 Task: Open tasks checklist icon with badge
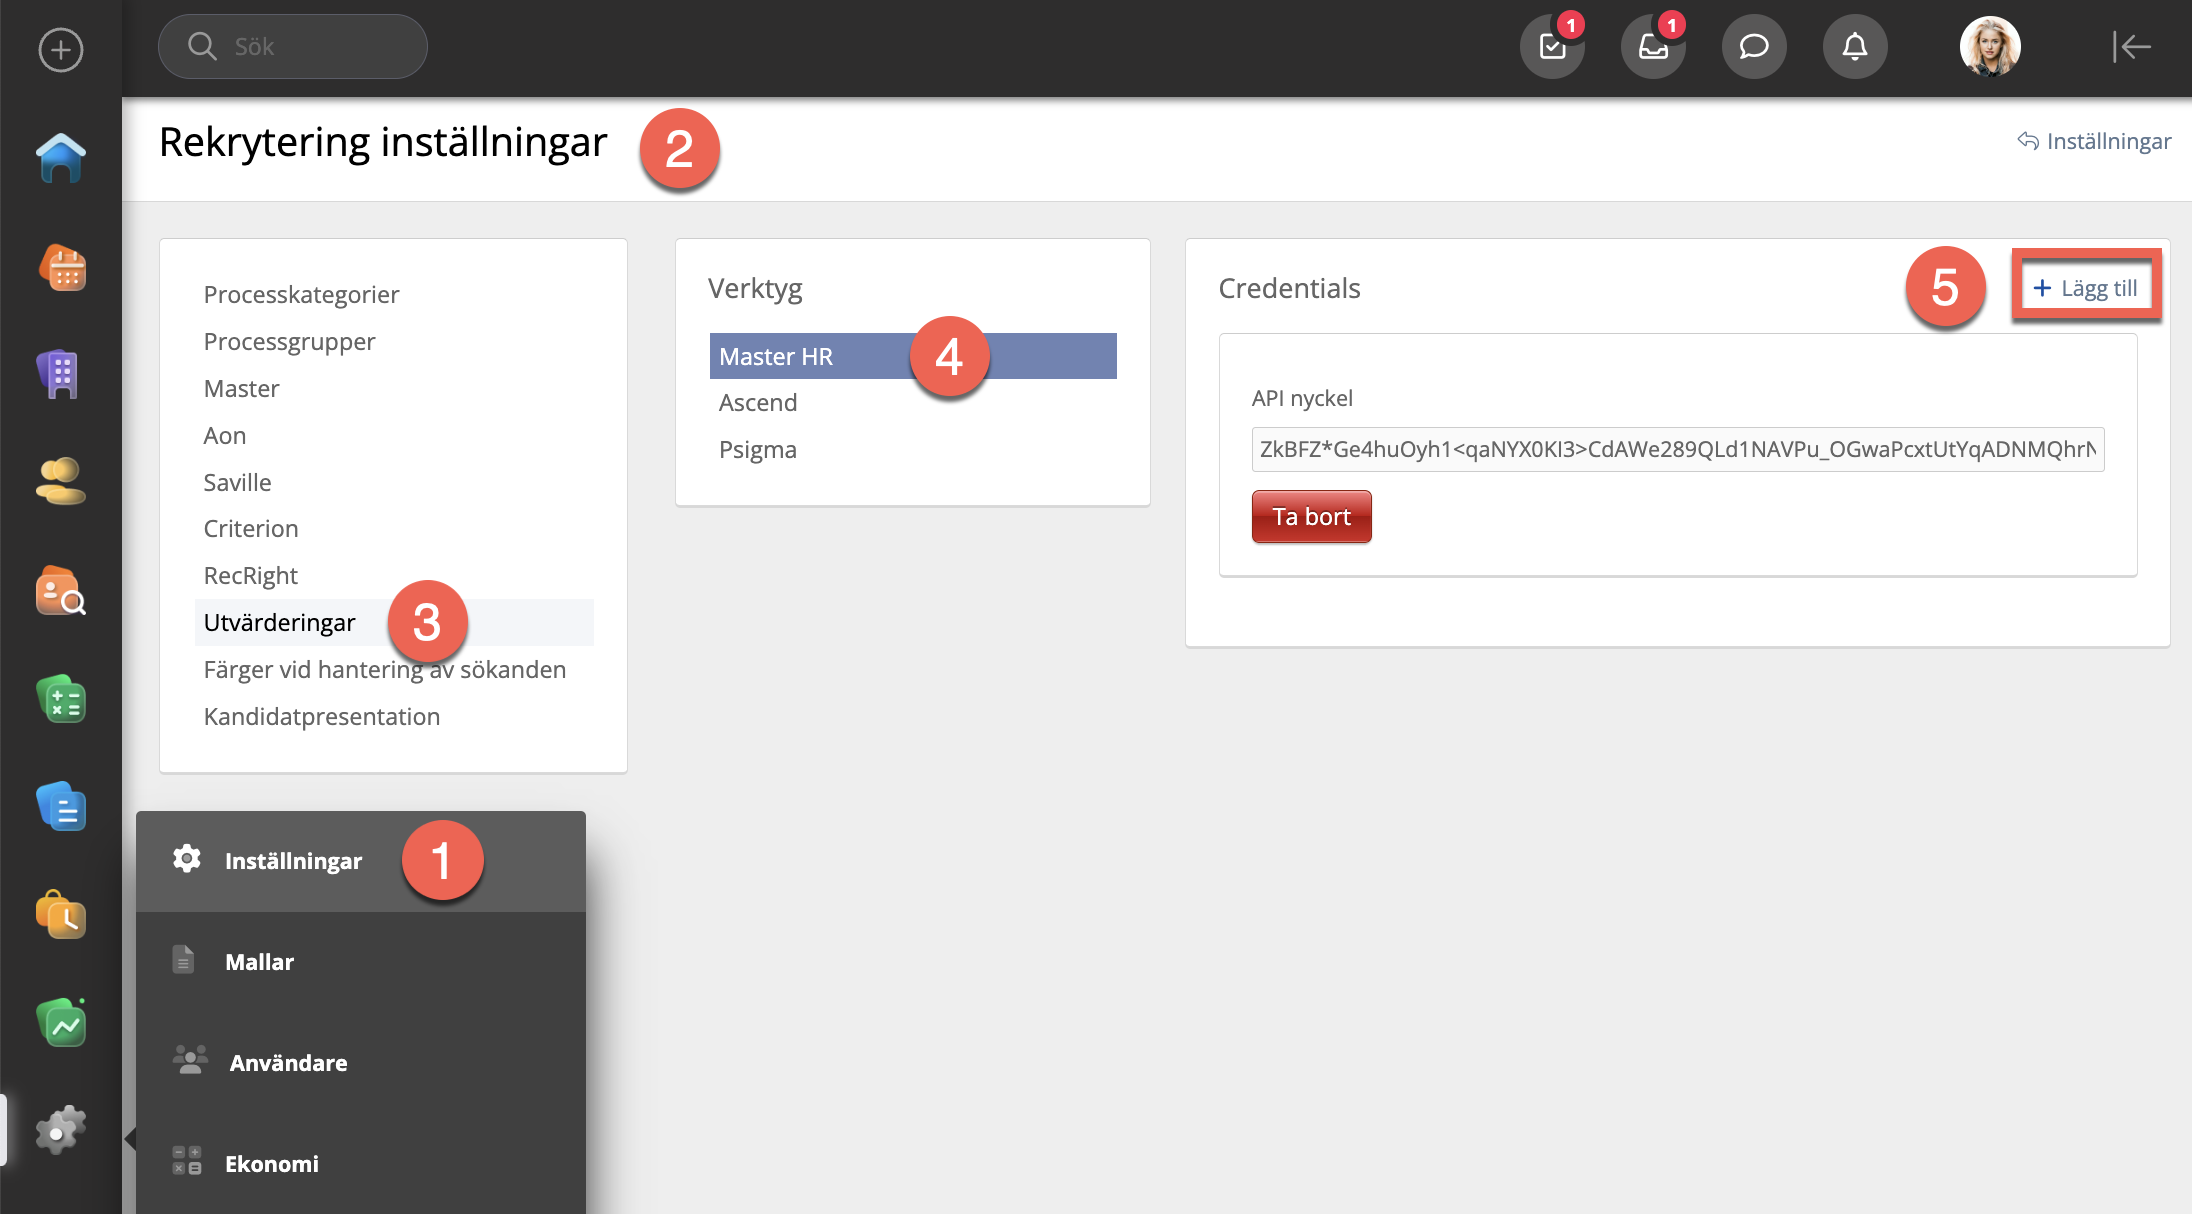coord(1552,46)
